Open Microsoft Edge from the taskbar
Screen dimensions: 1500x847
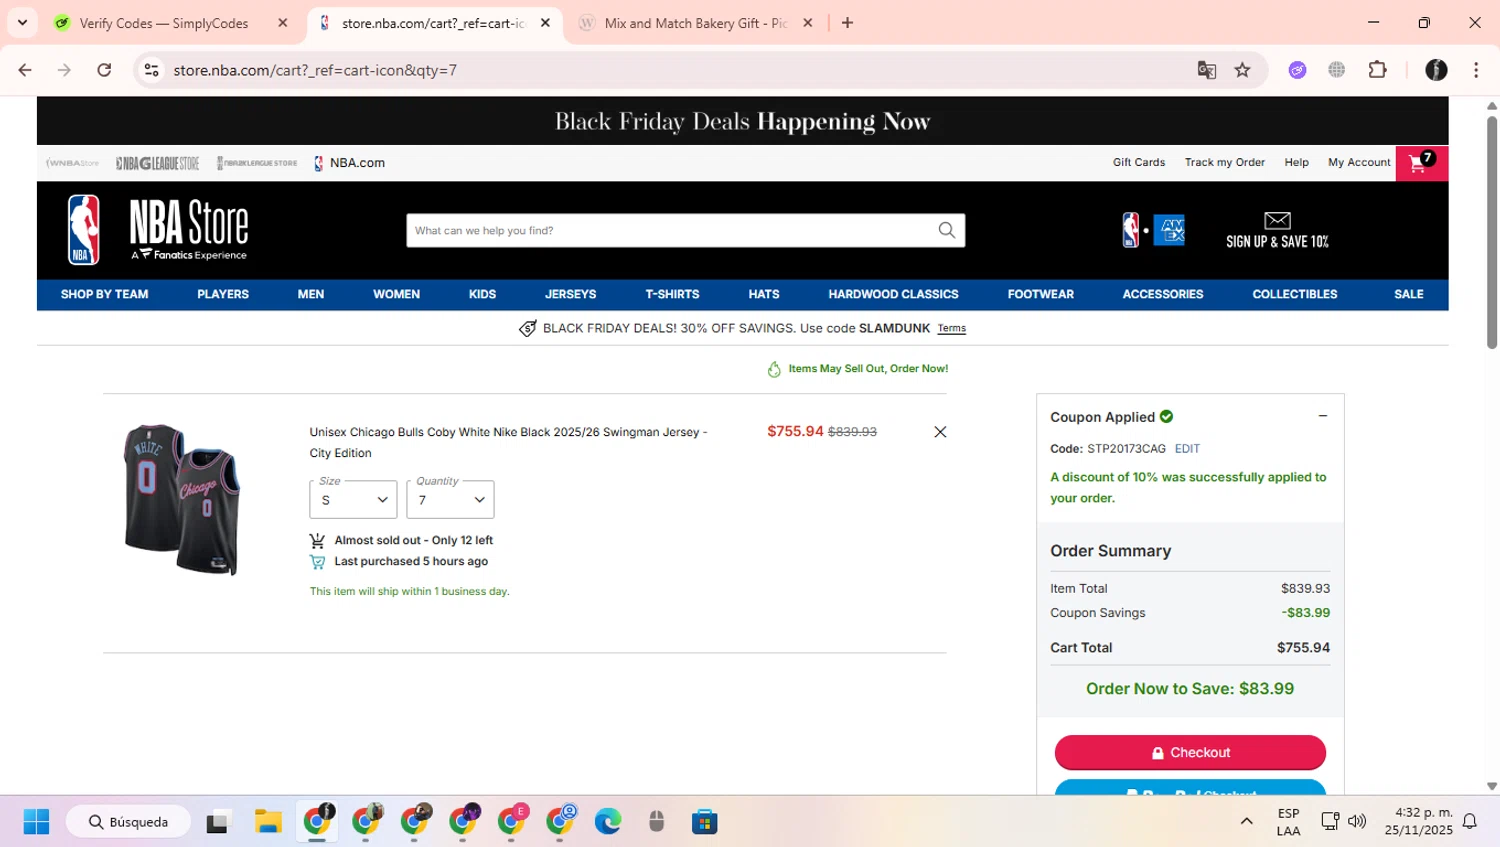click(x=608, y=822)
